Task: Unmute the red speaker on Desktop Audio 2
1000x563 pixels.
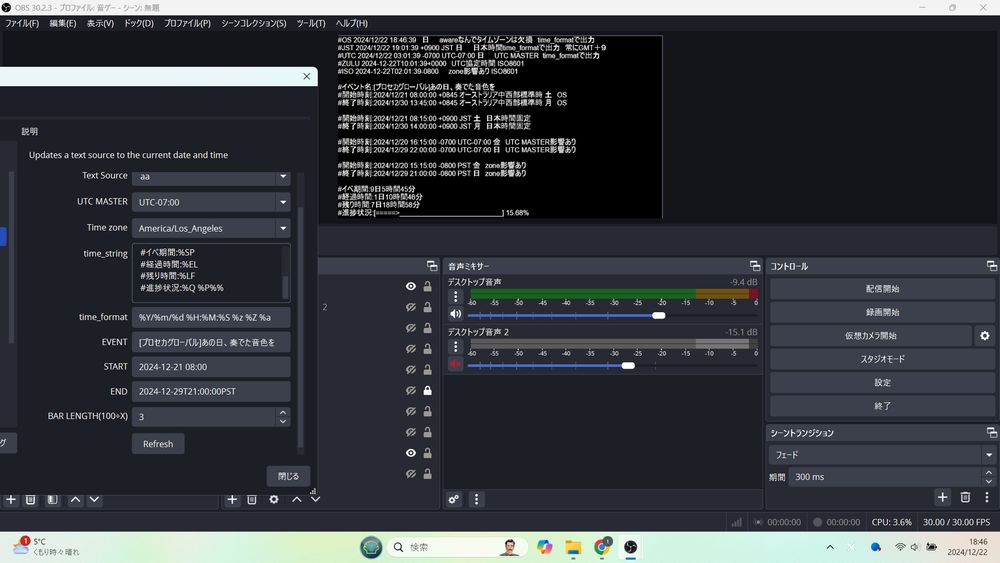Action: 456,364
